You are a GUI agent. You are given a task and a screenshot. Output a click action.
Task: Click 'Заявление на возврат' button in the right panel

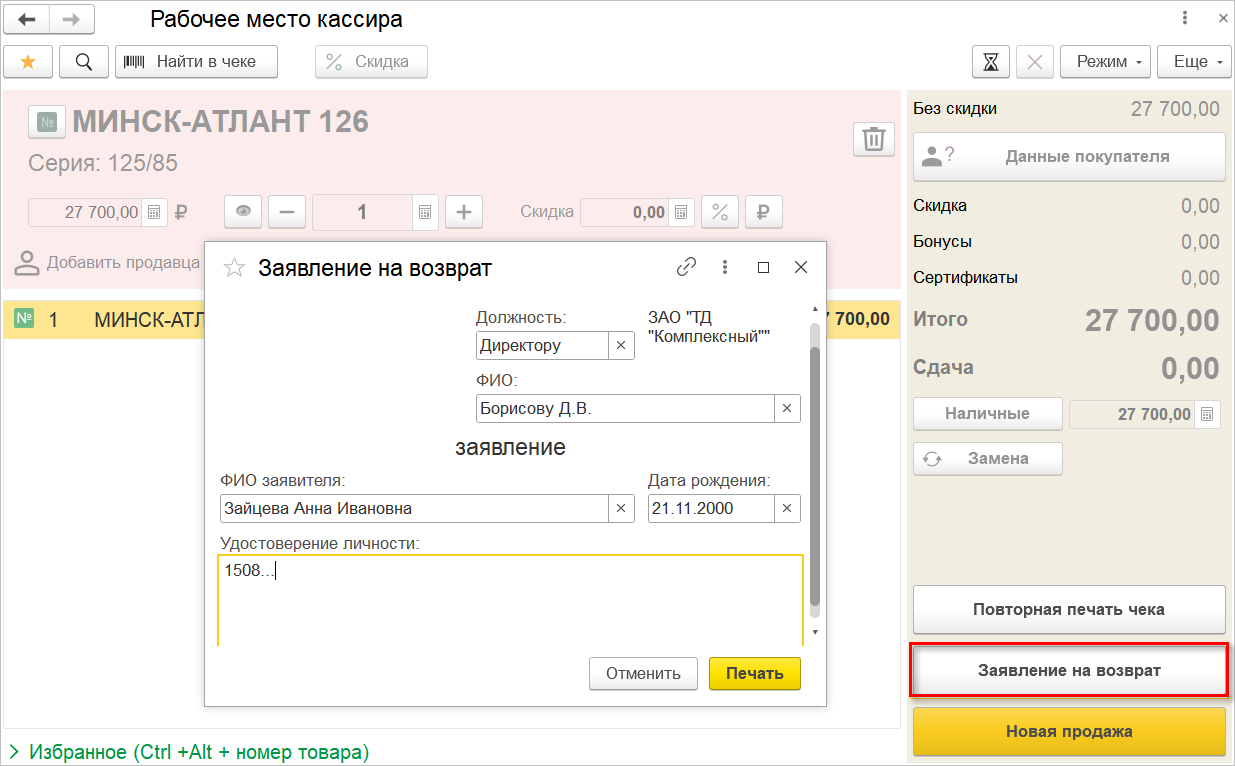point(1069,670)
